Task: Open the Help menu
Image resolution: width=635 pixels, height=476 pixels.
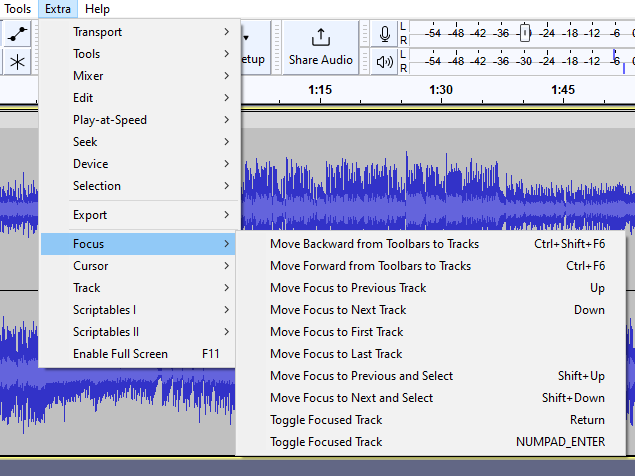Action: pyautogui.click(x=98, y=9)
